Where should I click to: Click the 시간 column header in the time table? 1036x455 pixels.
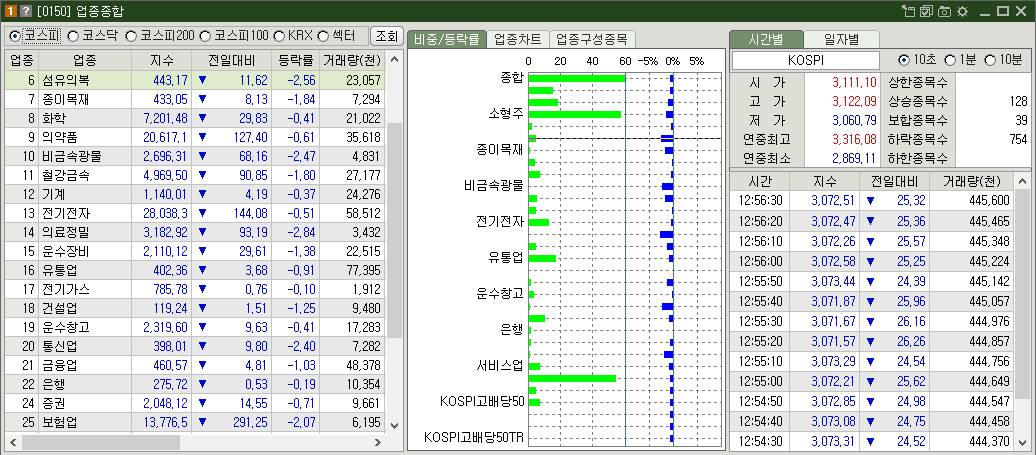point(759,182)
